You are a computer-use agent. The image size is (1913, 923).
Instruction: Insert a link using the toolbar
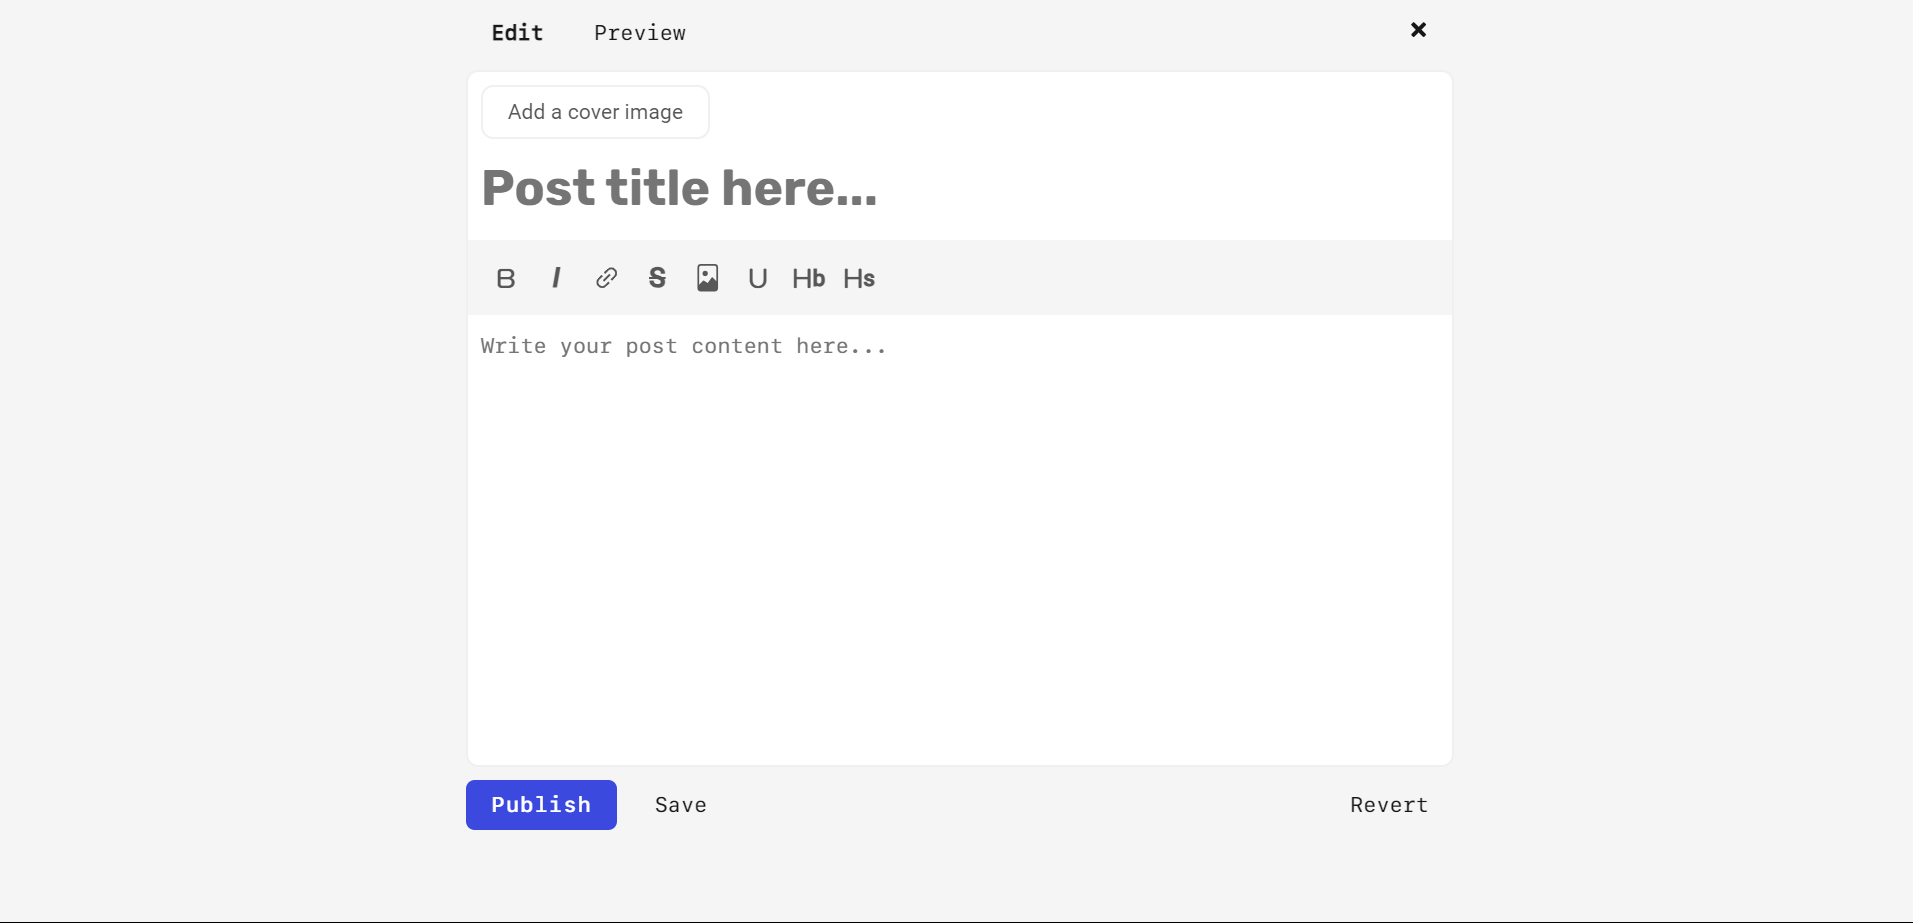coord(607,278)
